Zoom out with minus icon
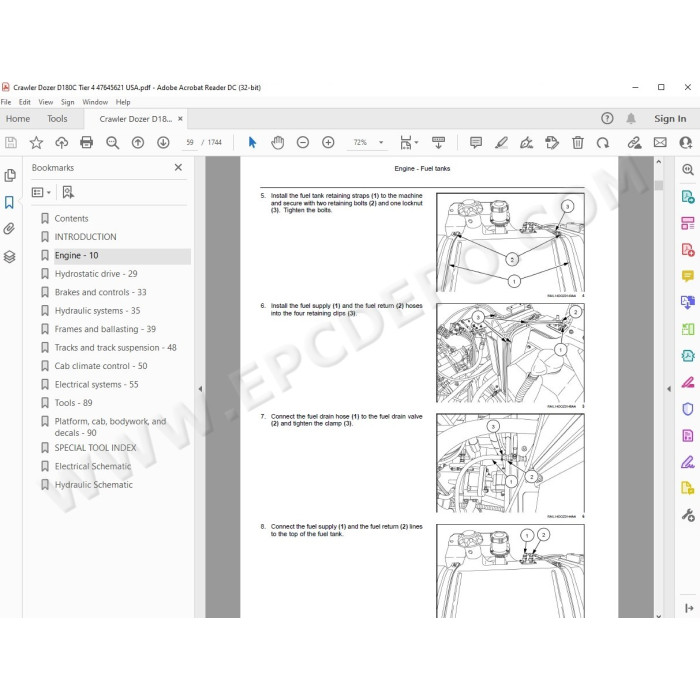This screenshot has width=700, height=700. point(303,142)
